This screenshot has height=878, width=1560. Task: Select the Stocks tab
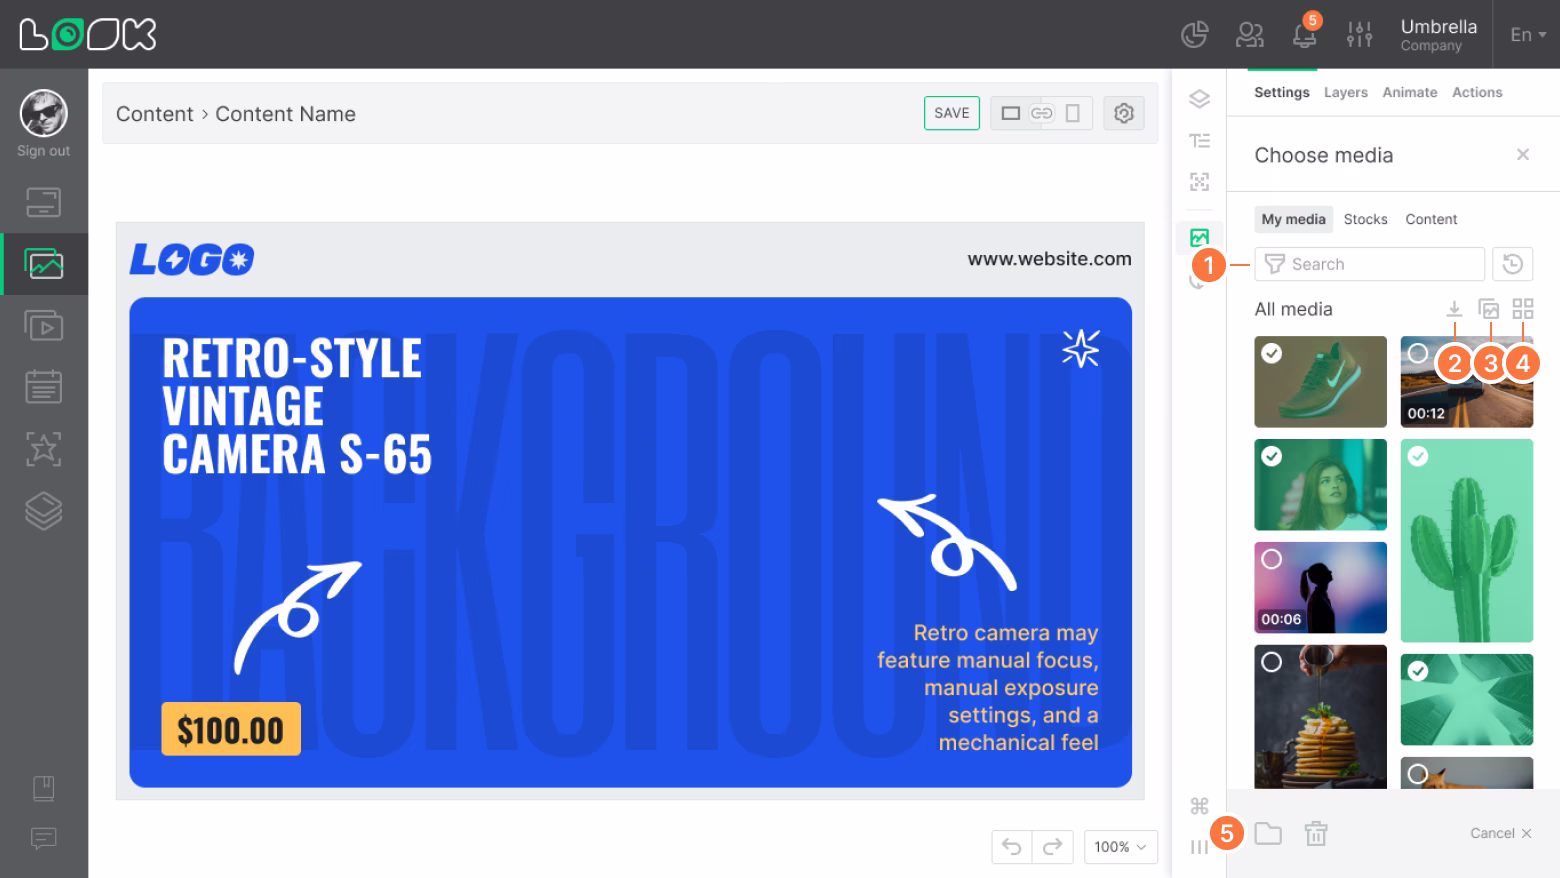[1365, 219]
